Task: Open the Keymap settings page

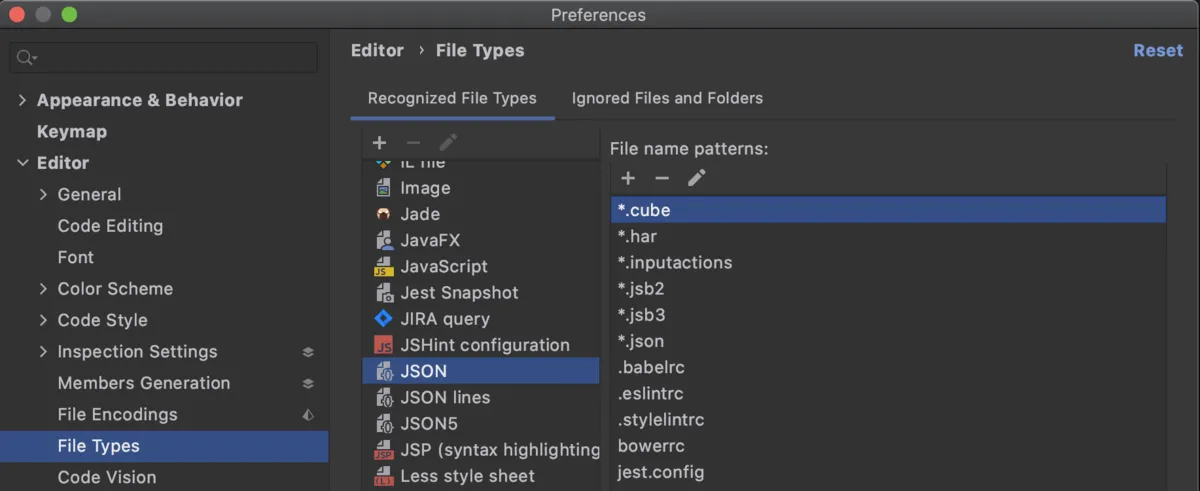Action: tap(71, 132)
